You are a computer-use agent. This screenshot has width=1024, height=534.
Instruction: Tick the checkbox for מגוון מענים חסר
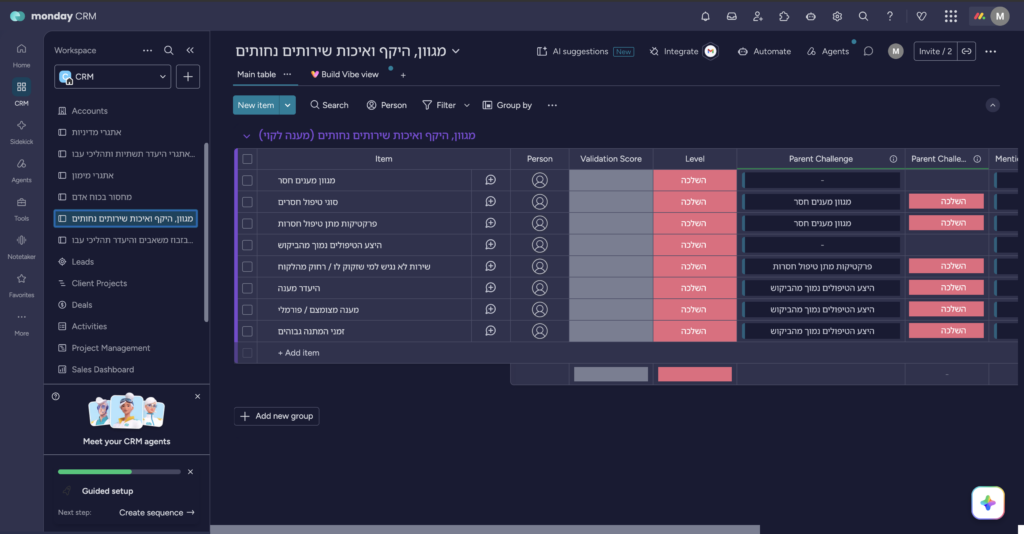[x=247, y=180]
